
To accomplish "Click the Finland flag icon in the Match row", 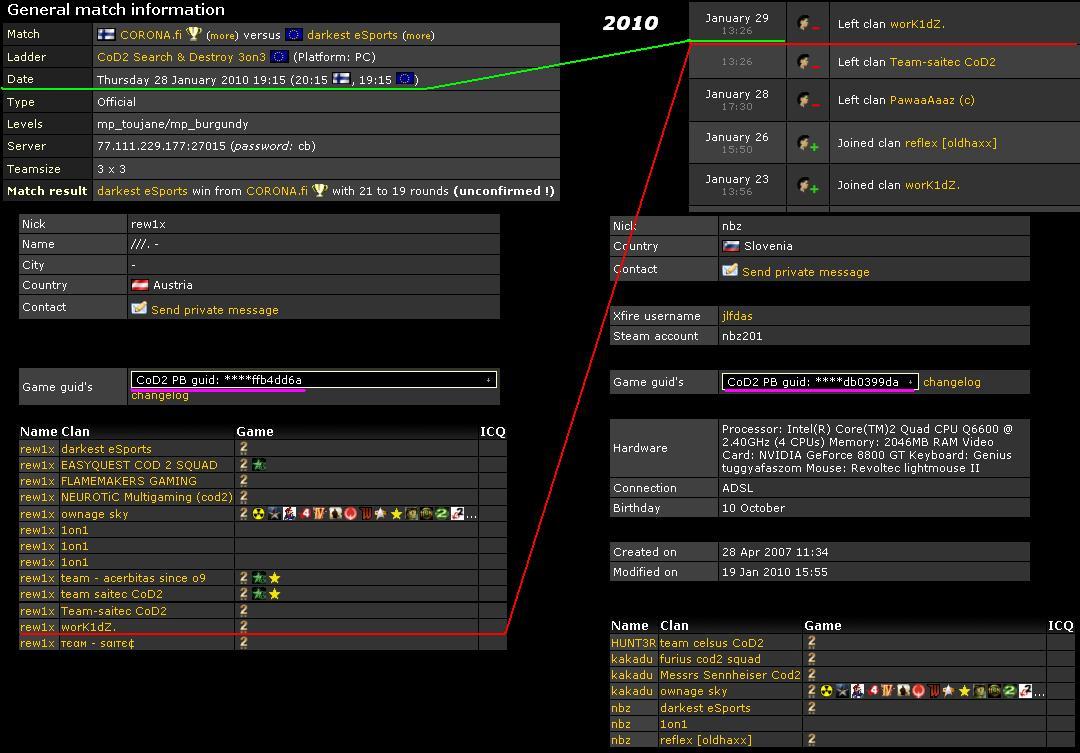I will click(x=105, y=35).
